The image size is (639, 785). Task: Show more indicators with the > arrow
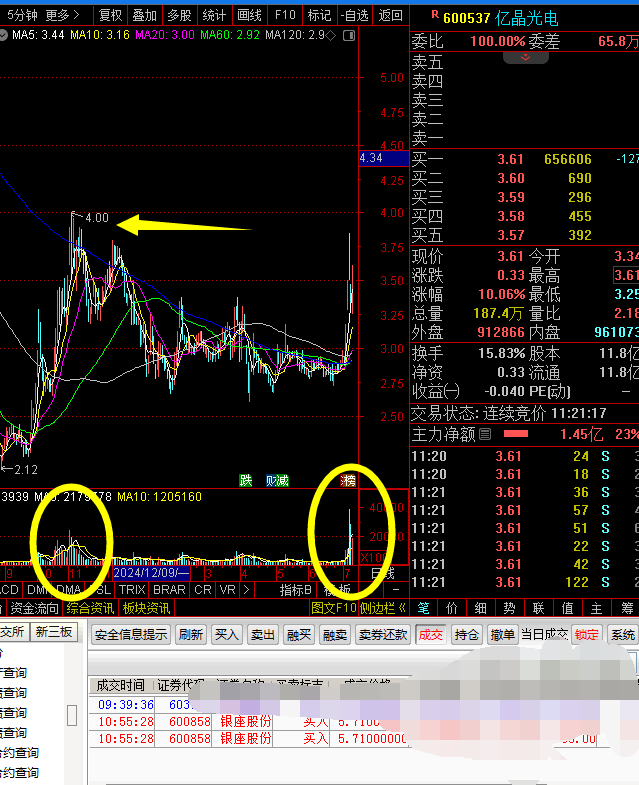point(246,590)
